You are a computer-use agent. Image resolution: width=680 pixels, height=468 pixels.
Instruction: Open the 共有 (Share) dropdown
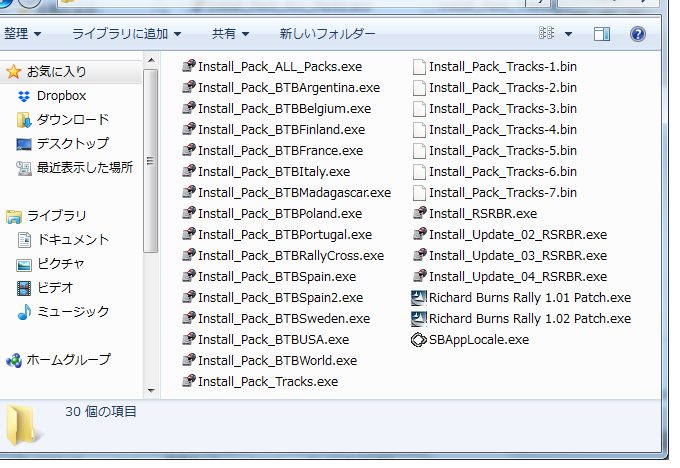pos(230,33)
